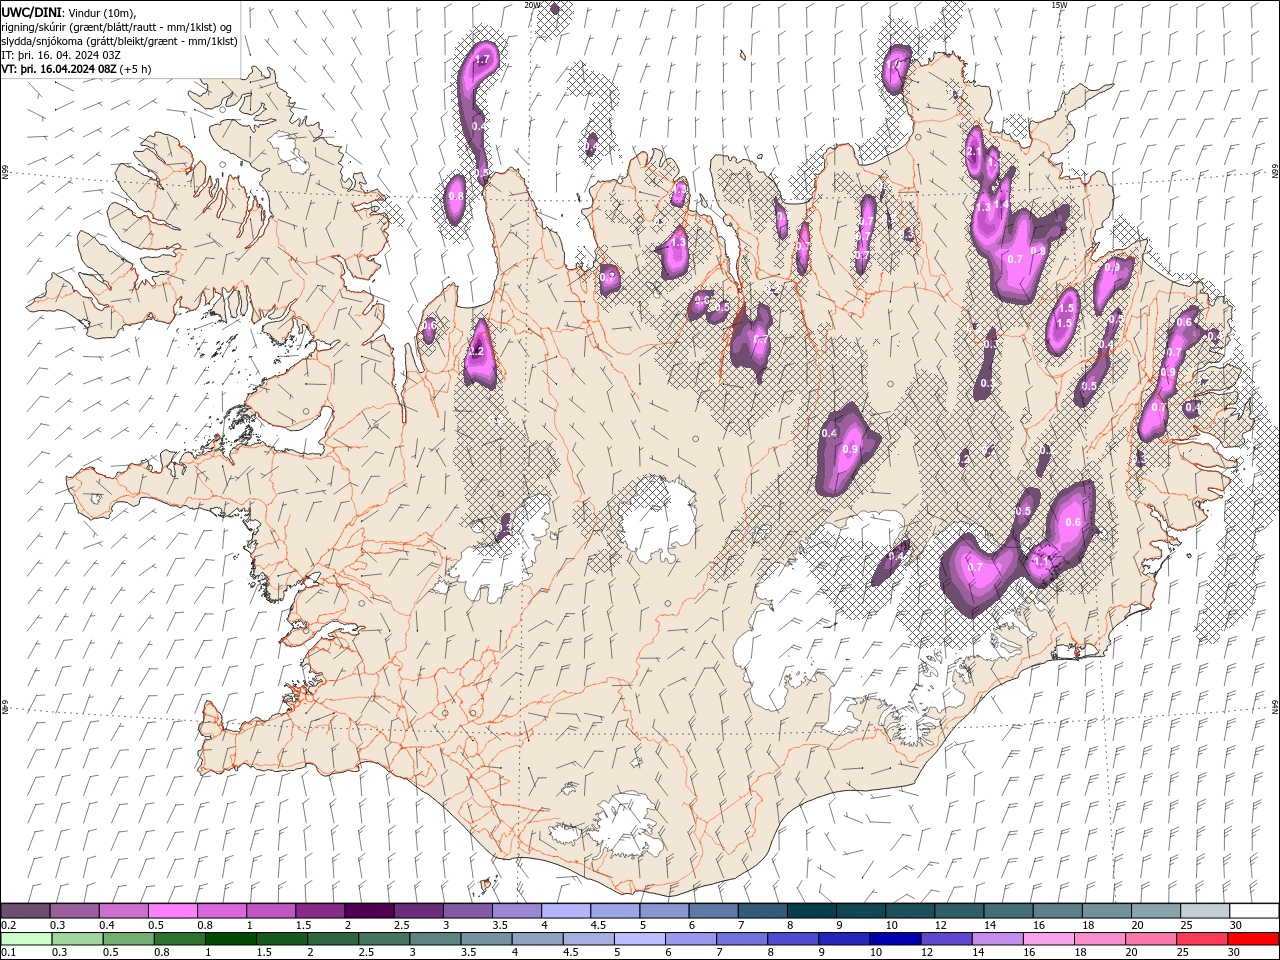Click the '64N' latitude label on right edge
Image resolution: width=1280 pixels, height=960 pixels.
pyautogui.click(x=1275, y=708)
